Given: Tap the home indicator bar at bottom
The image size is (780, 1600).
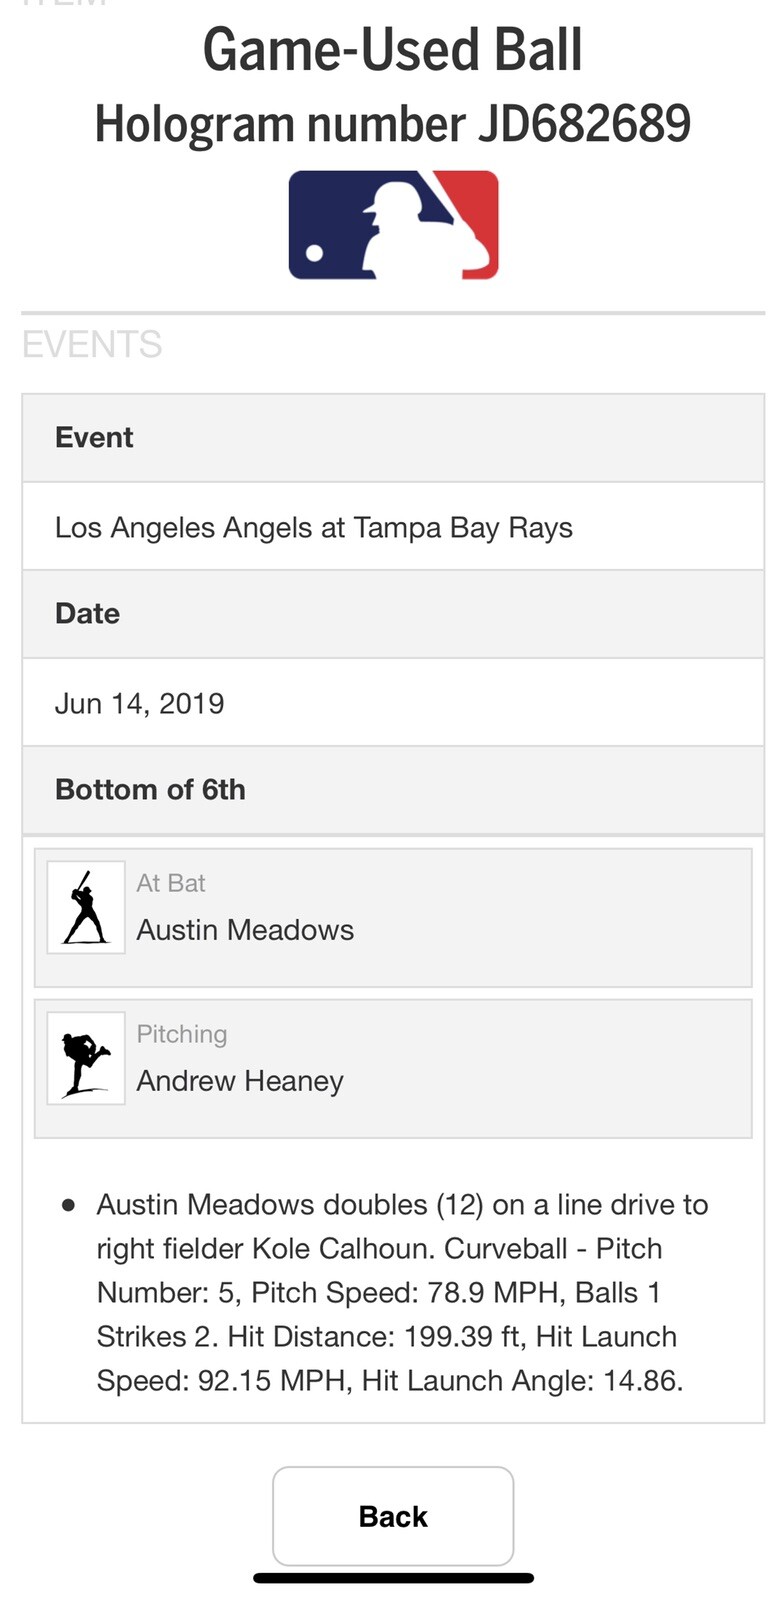Looking at the screenshot, I should click(393, 1578).
